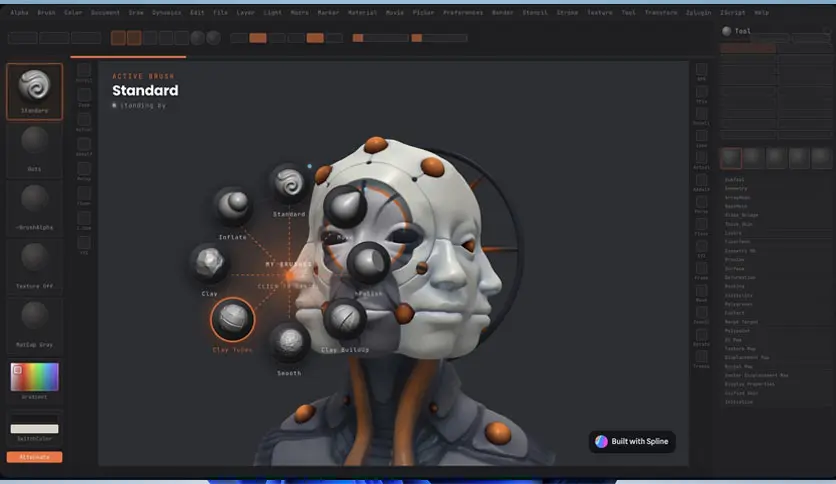836x484 pixels.
Task: Expand the Display Properties section
Action: pyautogui.click(x=749, y=384)
